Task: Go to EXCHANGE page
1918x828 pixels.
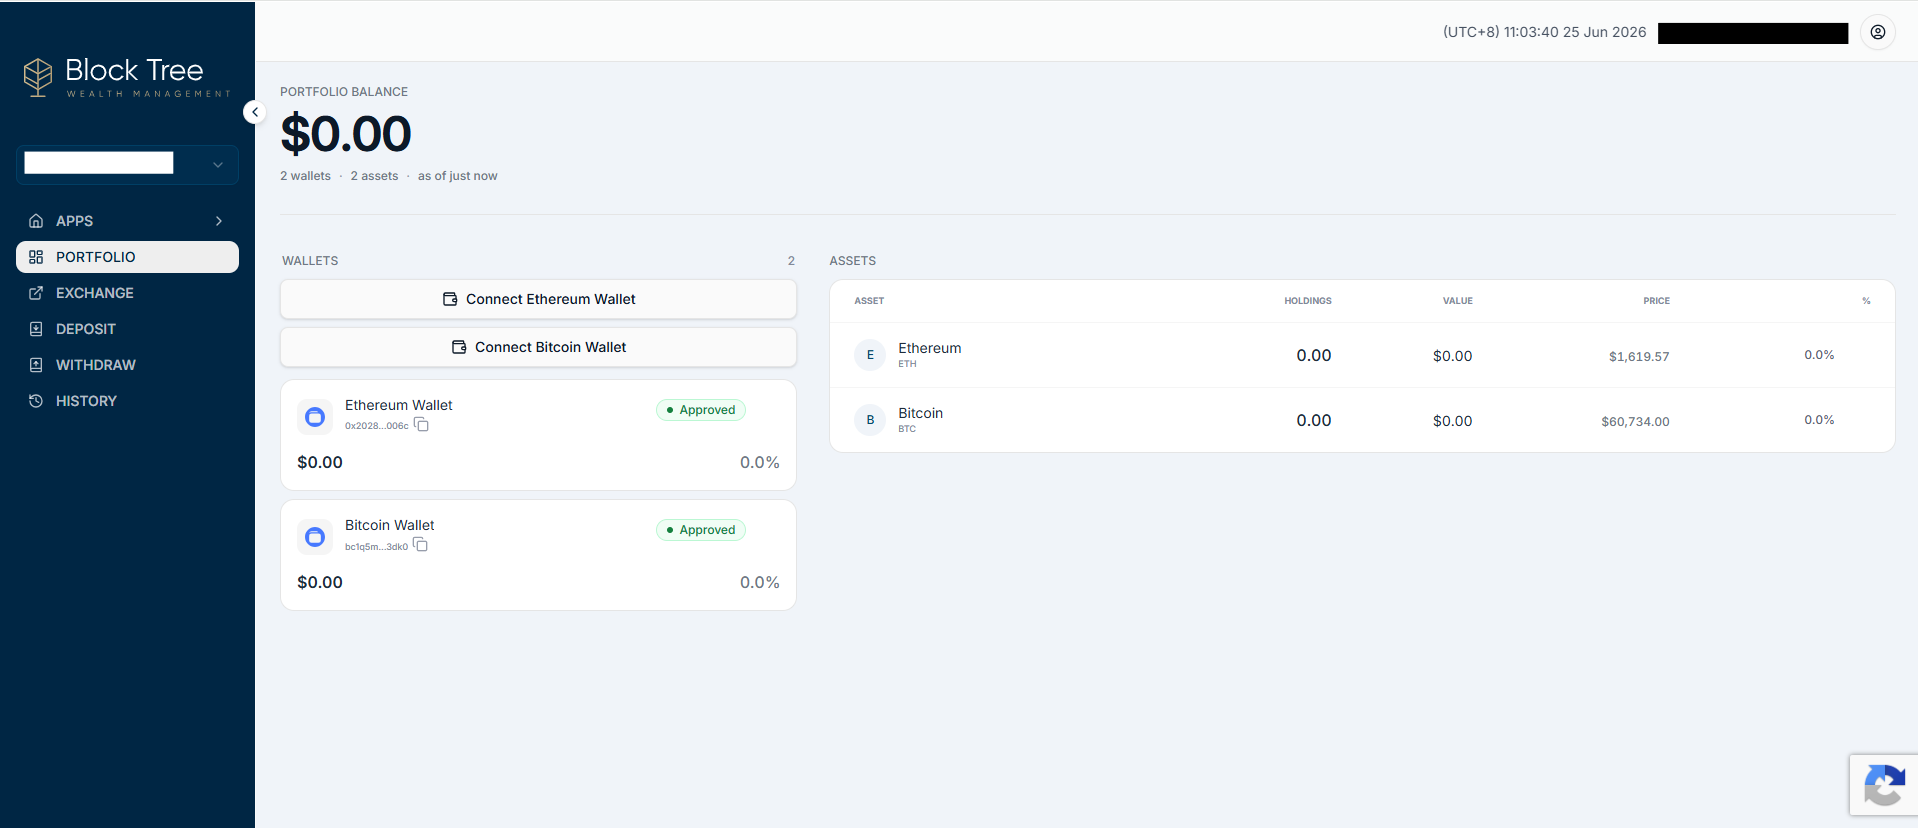Action: point(127,293)
